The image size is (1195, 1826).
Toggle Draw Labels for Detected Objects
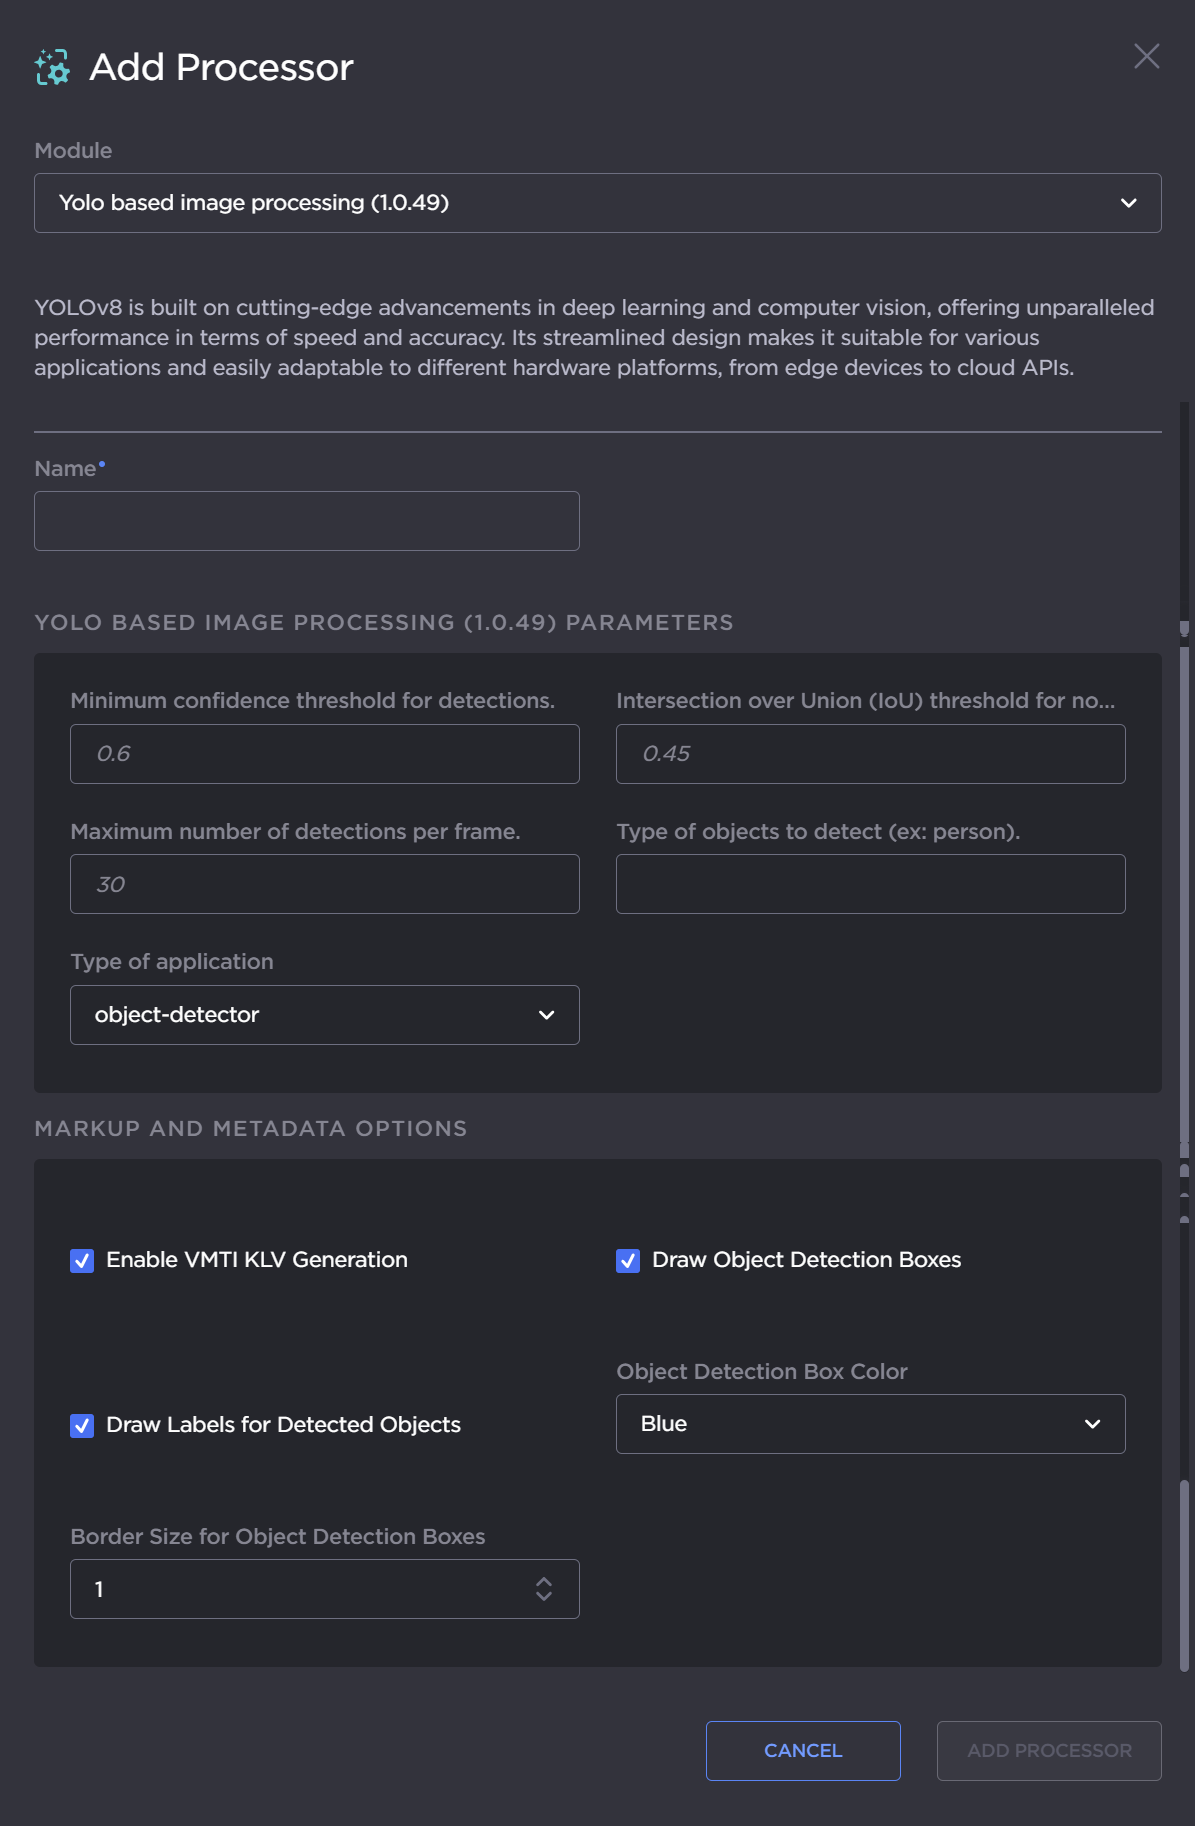[x=82, y=1425]
